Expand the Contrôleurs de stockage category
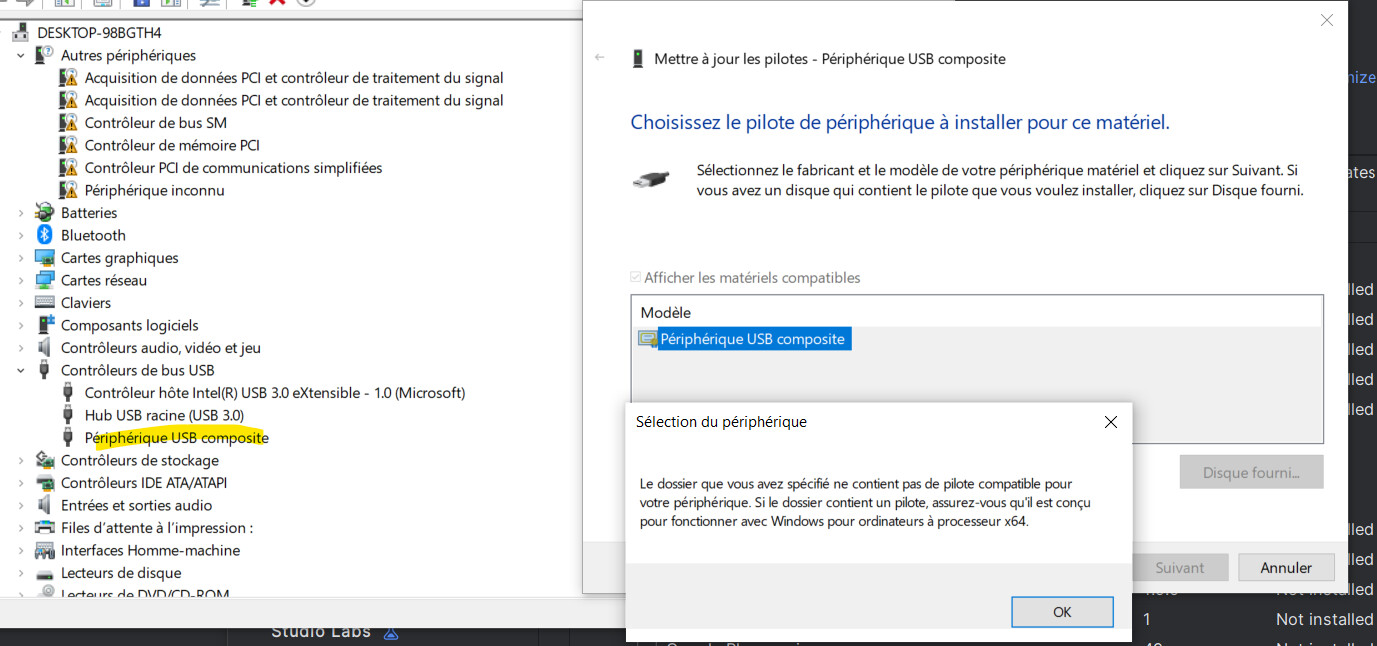Screen dimensions: 1377x646 [21, 461]
